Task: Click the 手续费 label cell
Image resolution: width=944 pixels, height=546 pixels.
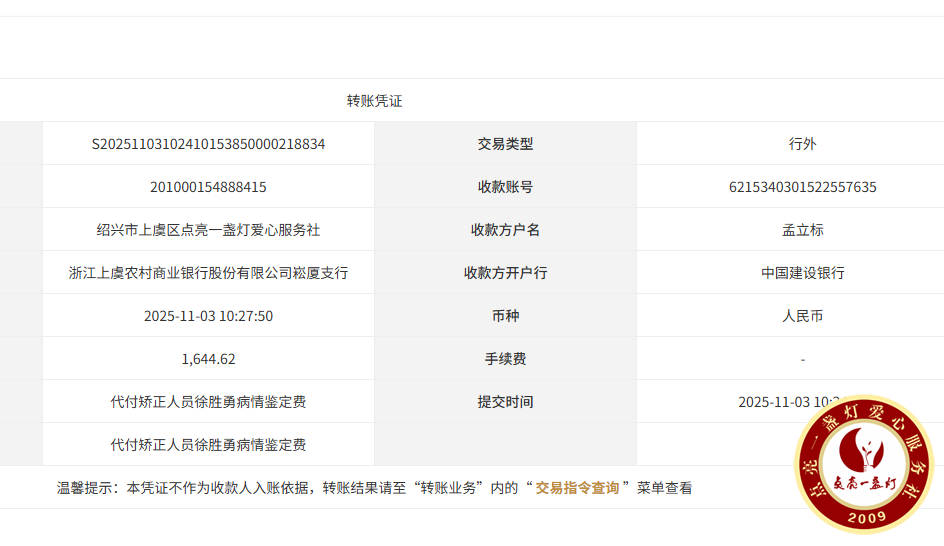Action: [x=505, y=359]
